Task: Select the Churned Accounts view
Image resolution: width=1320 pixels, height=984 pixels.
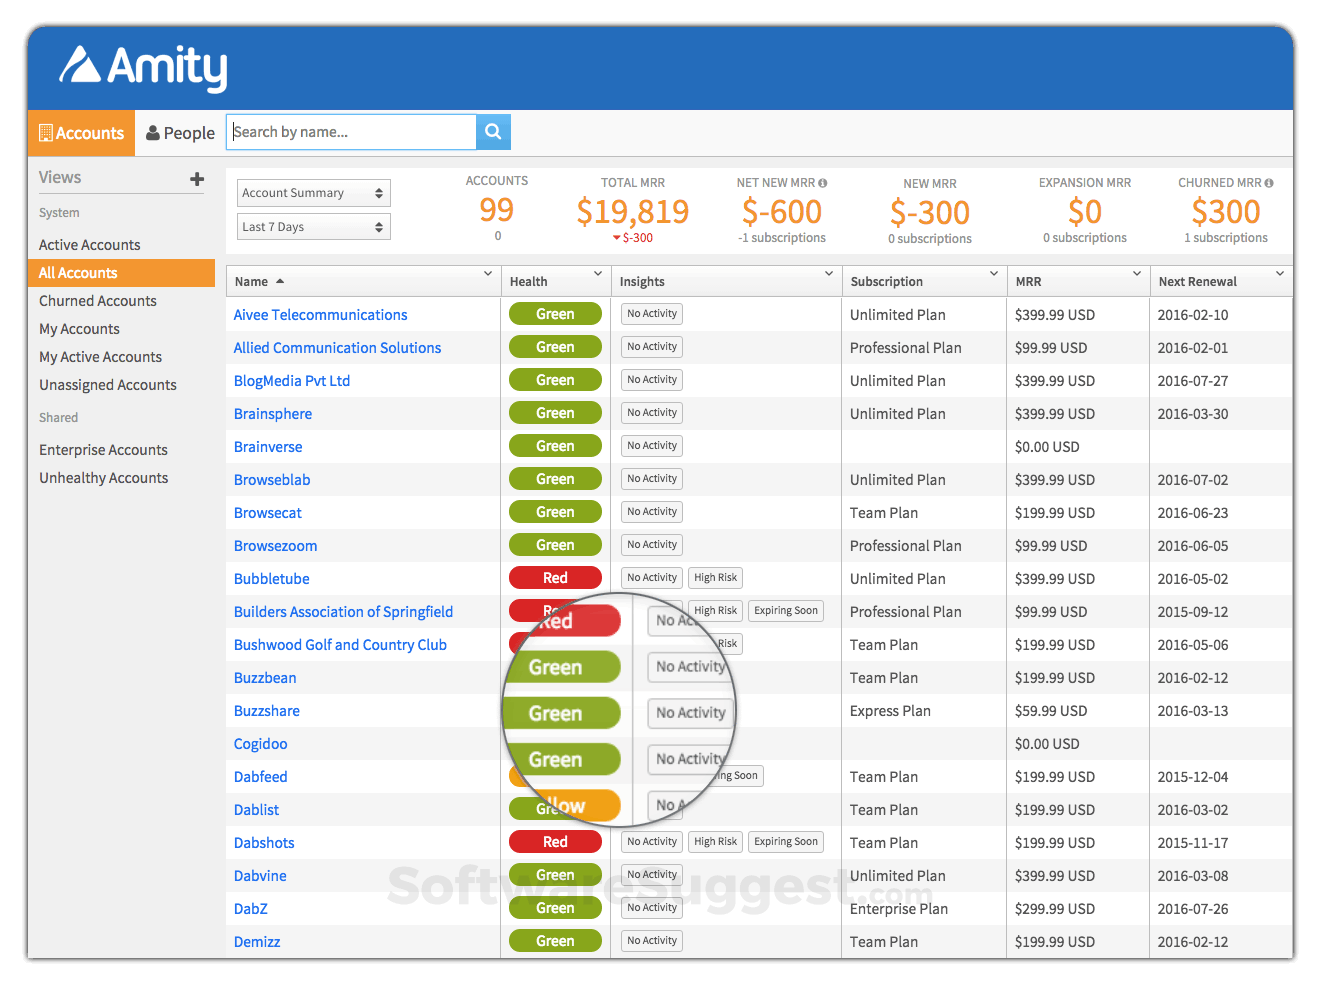Action: pyautogui.click(x=97, y=300)
